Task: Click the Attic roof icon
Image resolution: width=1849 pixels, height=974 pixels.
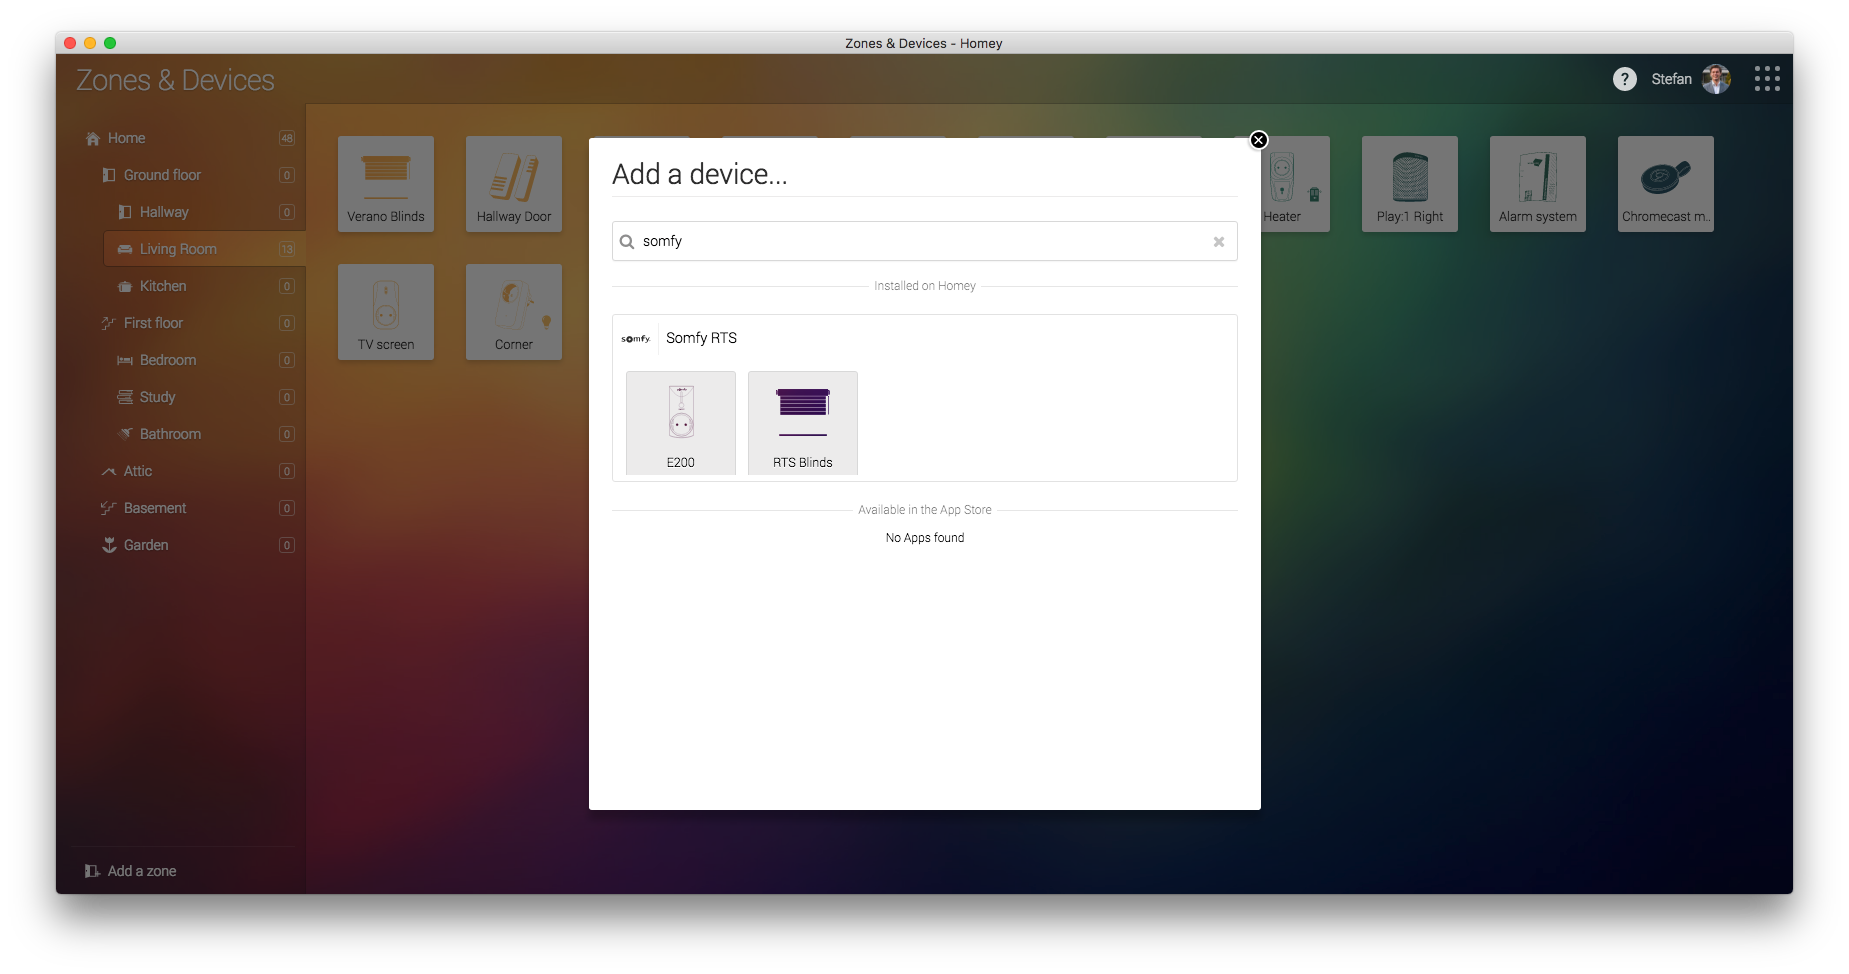Action: point(109,471)
